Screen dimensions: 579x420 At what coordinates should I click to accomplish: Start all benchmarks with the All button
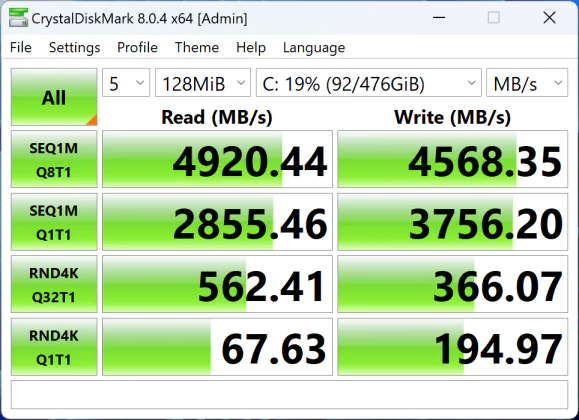[x=54, y=97]
